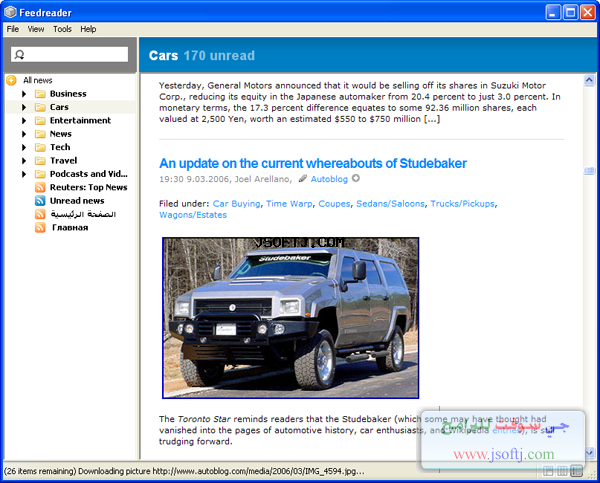600x483 pixels.
Task: Click the scroll down arrow of the article pane
Action: tap(589, 453)
